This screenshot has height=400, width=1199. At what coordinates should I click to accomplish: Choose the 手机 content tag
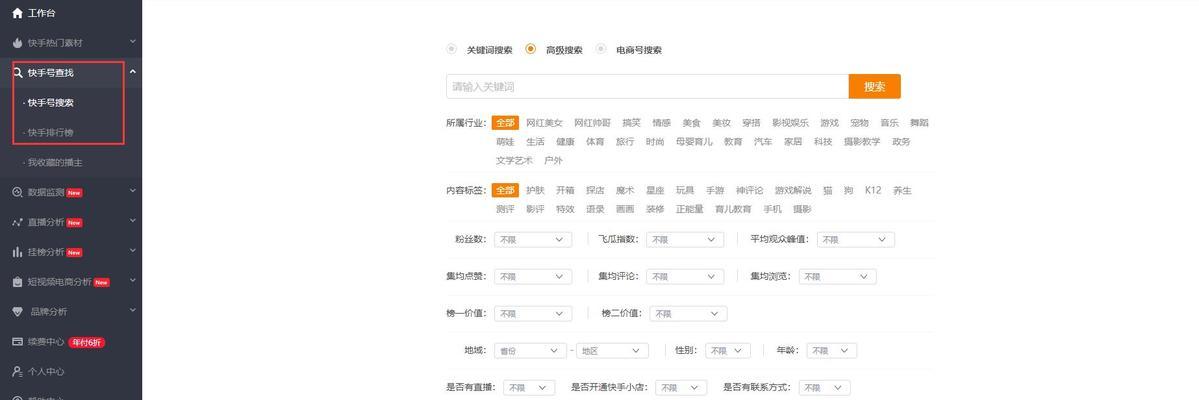(772, 209)
